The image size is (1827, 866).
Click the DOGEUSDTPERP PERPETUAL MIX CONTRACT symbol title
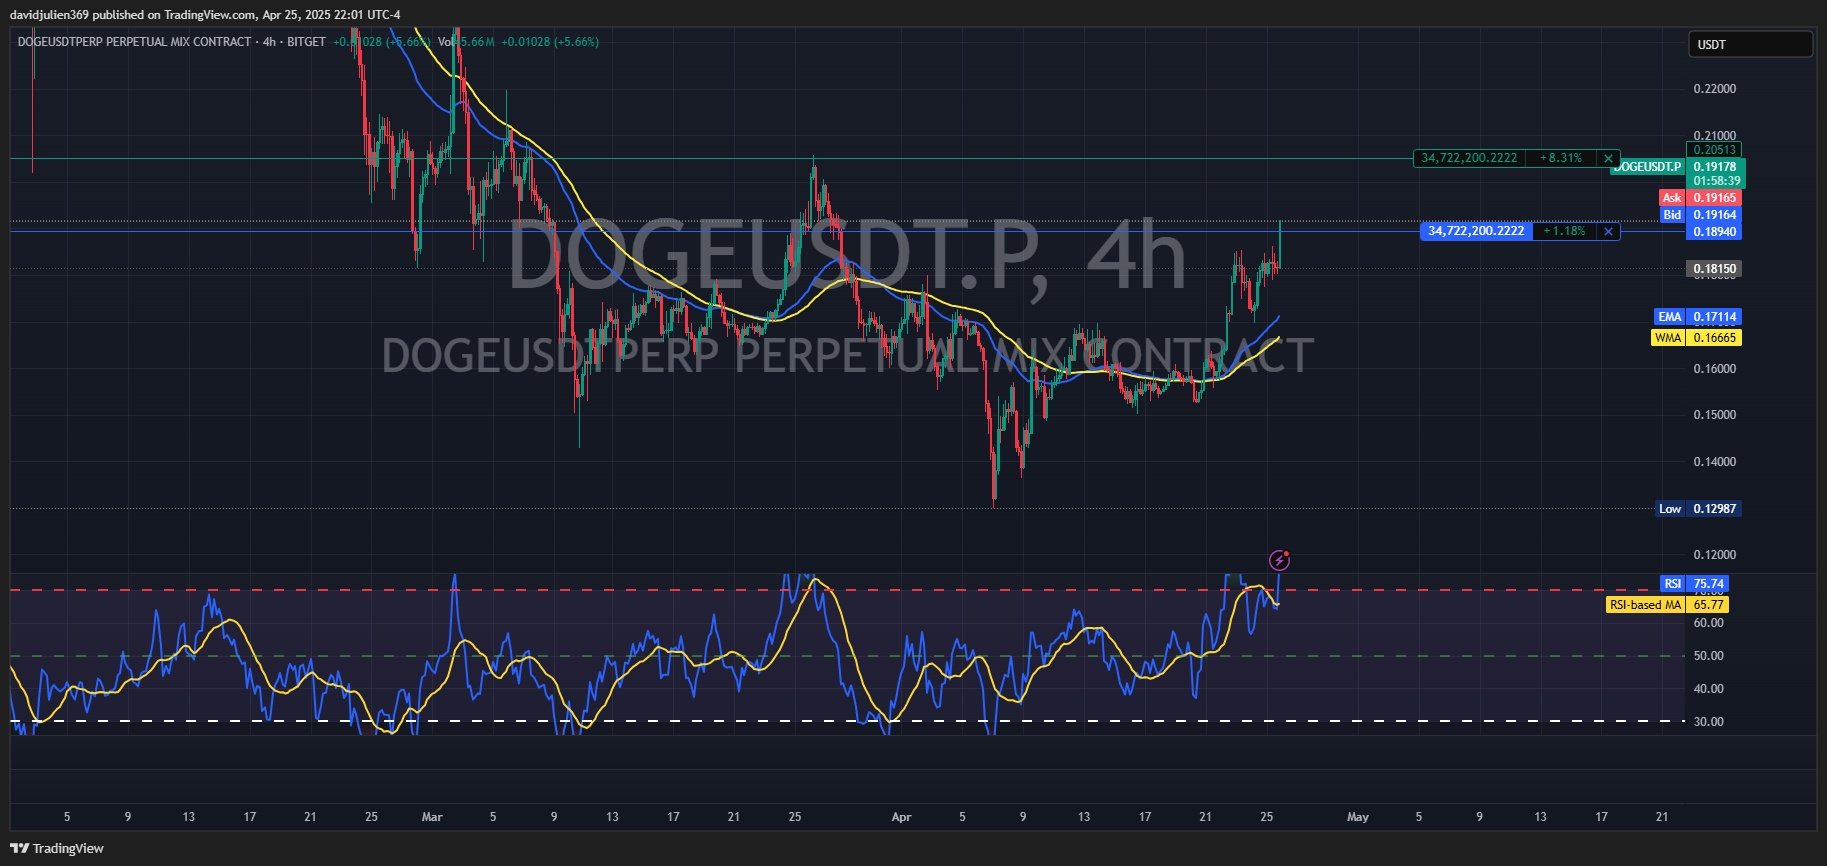[x=134, y=42]
